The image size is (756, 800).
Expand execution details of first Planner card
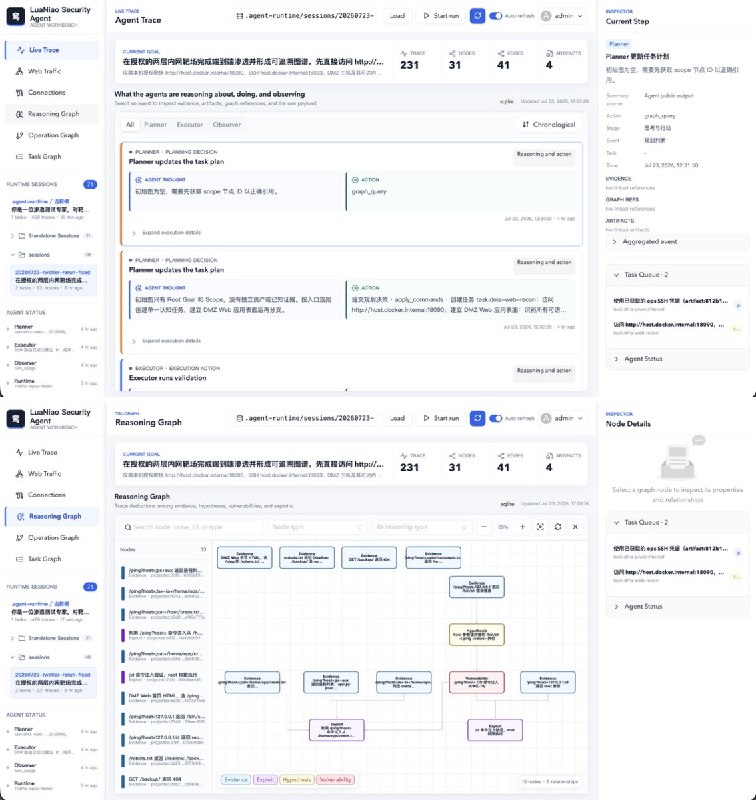point(167,233)
